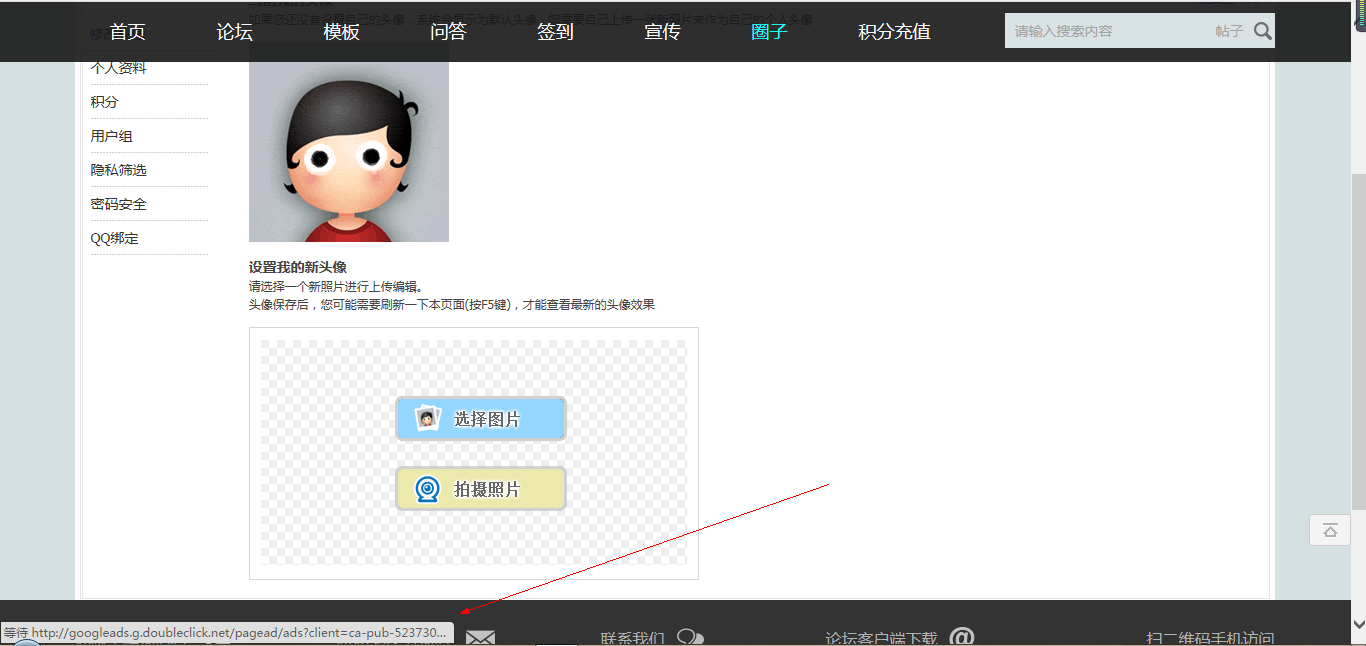Click the search magnifier icon

click(1262, 30)
